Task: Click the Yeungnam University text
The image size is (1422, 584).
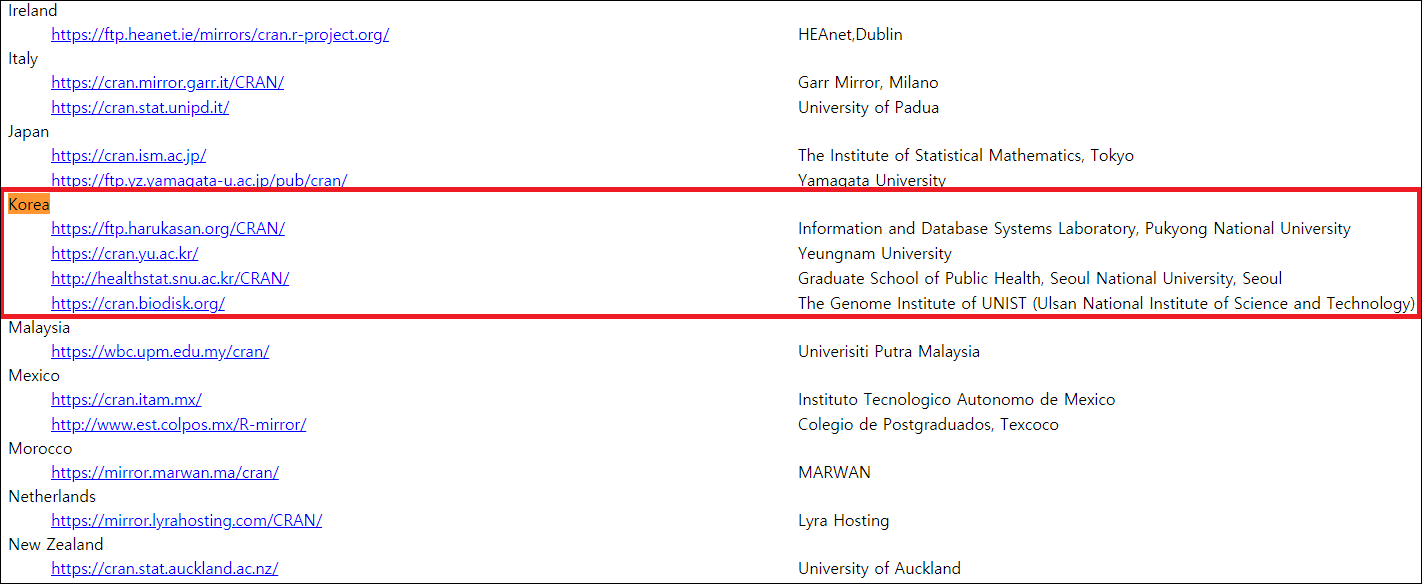Action: point(875,253)
